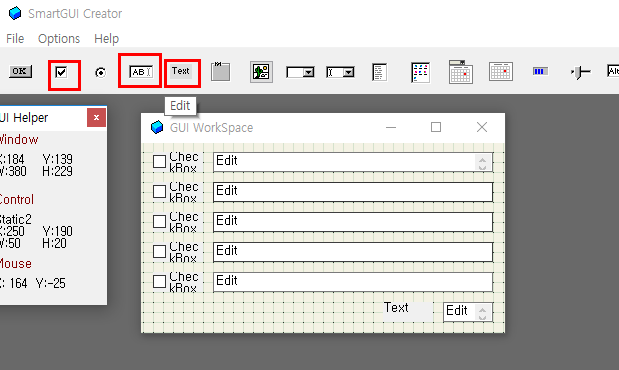Choose the GroupBox control tool
Screen dimensions: 619x370
220,71
